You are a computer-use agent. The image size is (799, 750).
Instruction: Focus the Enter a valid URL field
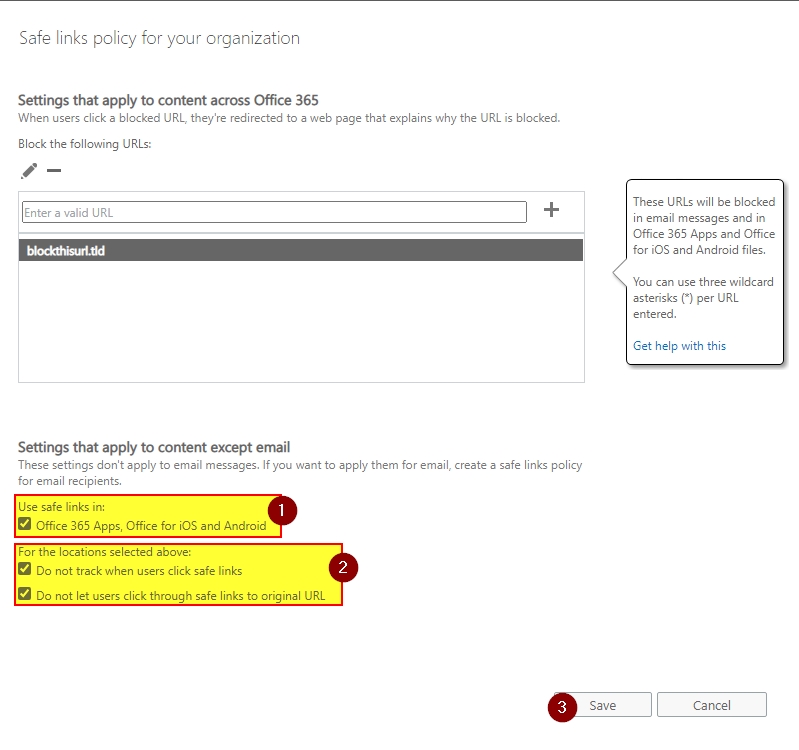click(274, 212)
